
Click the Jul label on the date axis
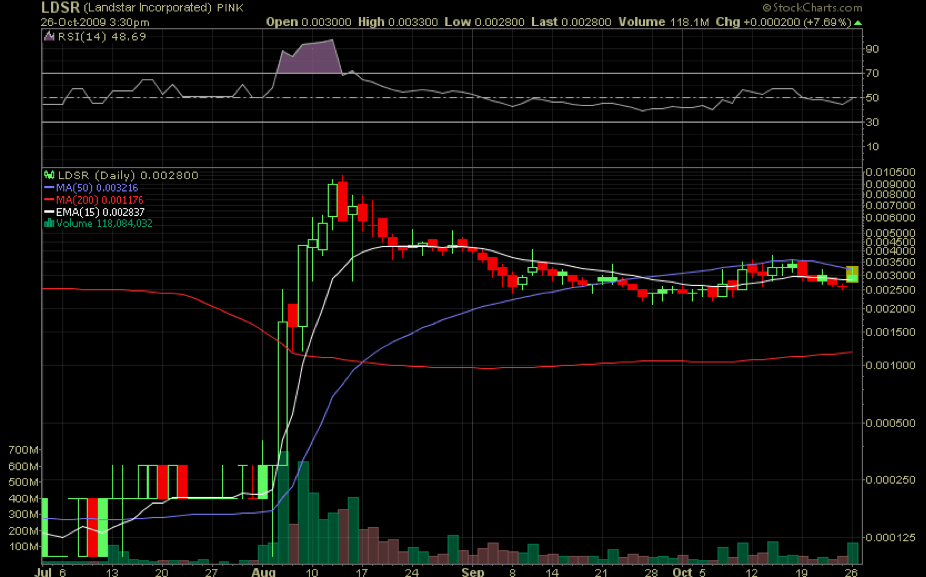pos(43,572)
